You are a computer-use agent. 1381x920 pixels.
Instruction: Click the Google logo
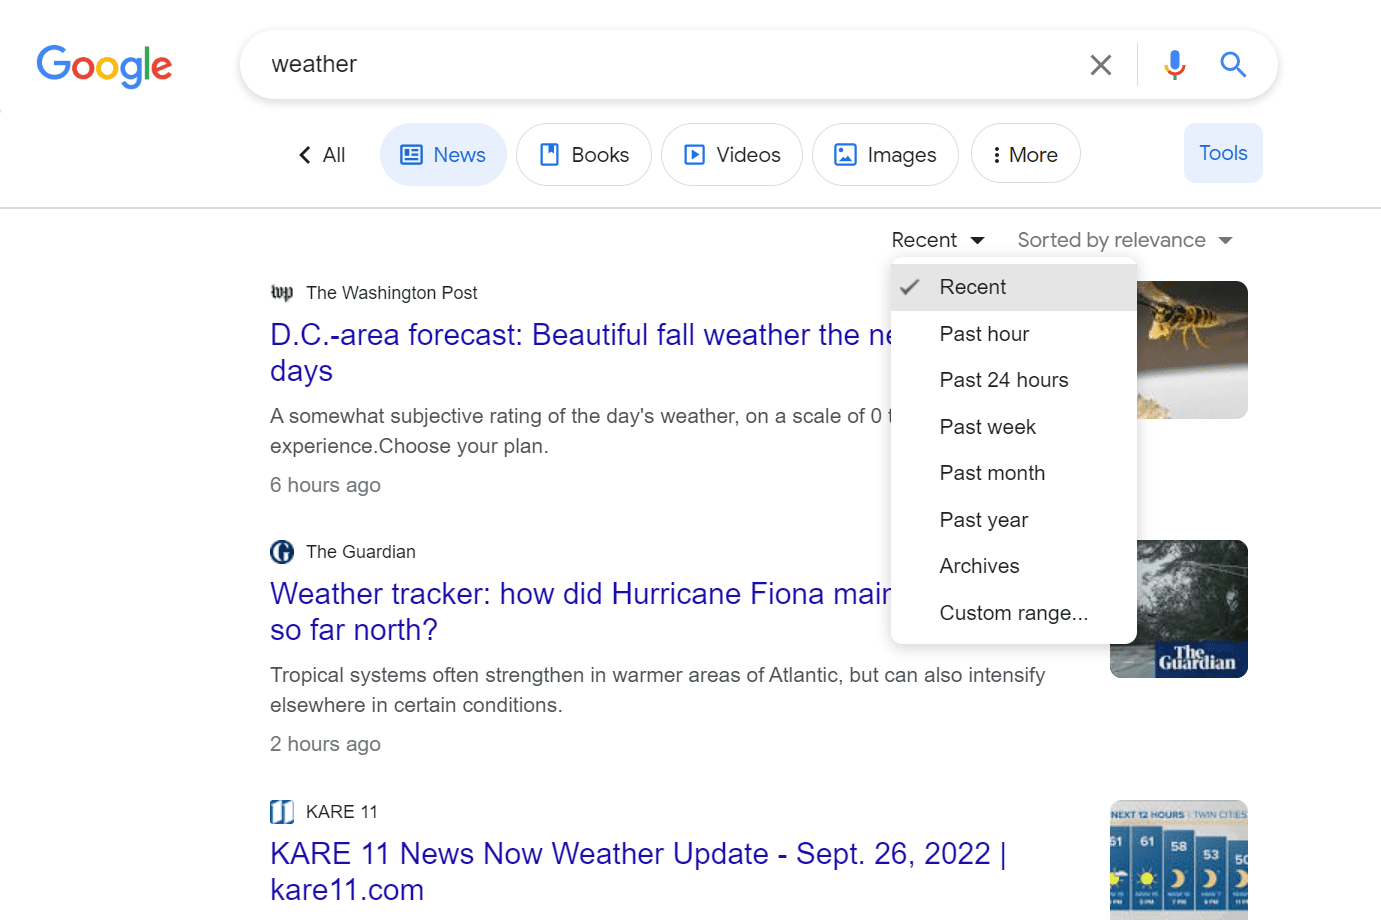(105, 66)
